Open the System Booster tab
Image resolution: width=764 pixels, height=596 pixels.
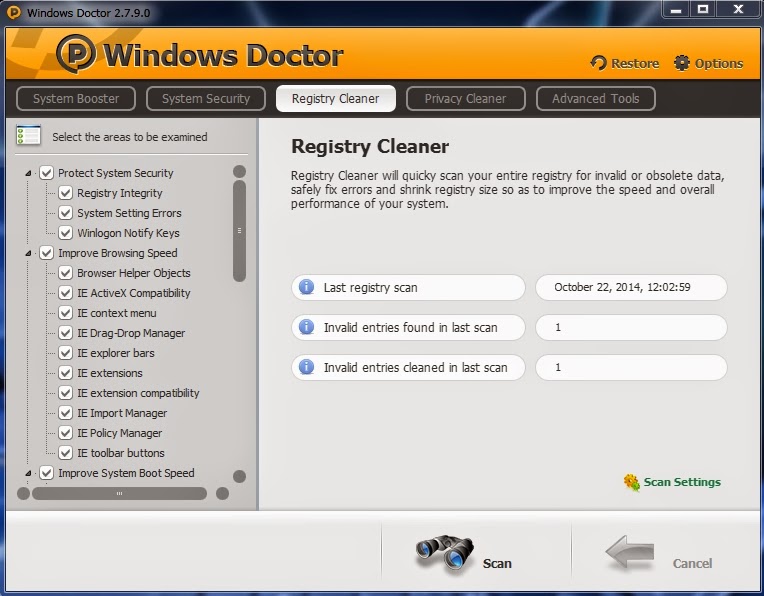[76, 98]
